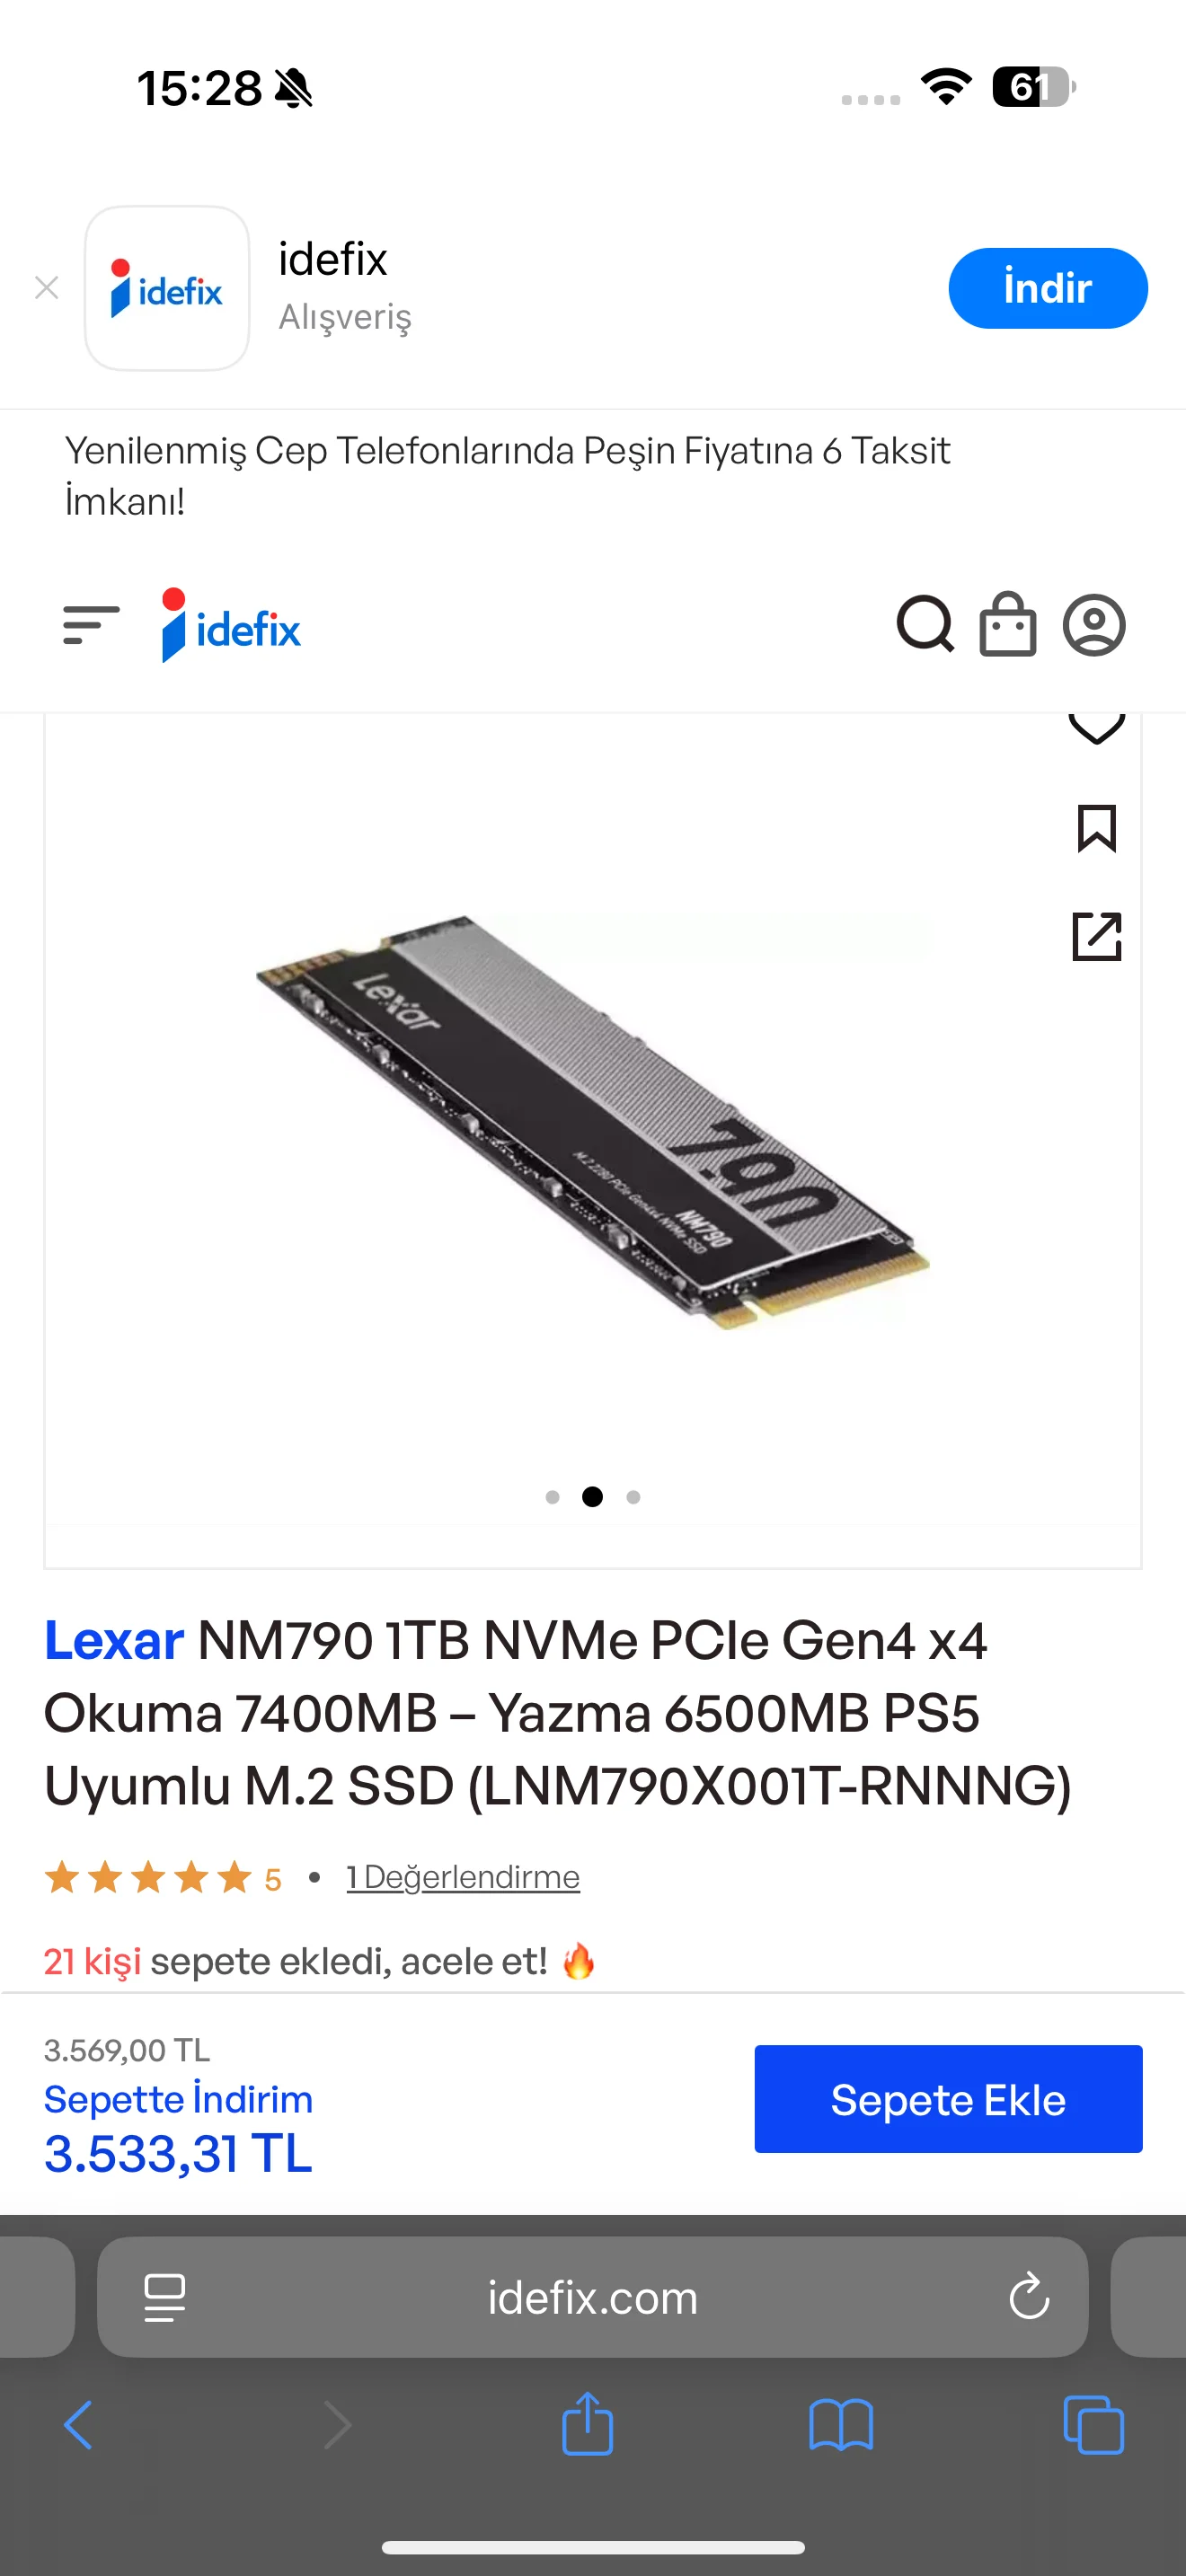Image resolution: width=1186 pixels, height=2576 pixels.
Task: Open the Safari tabs overview icon
Action: tap(1094, 2426)
